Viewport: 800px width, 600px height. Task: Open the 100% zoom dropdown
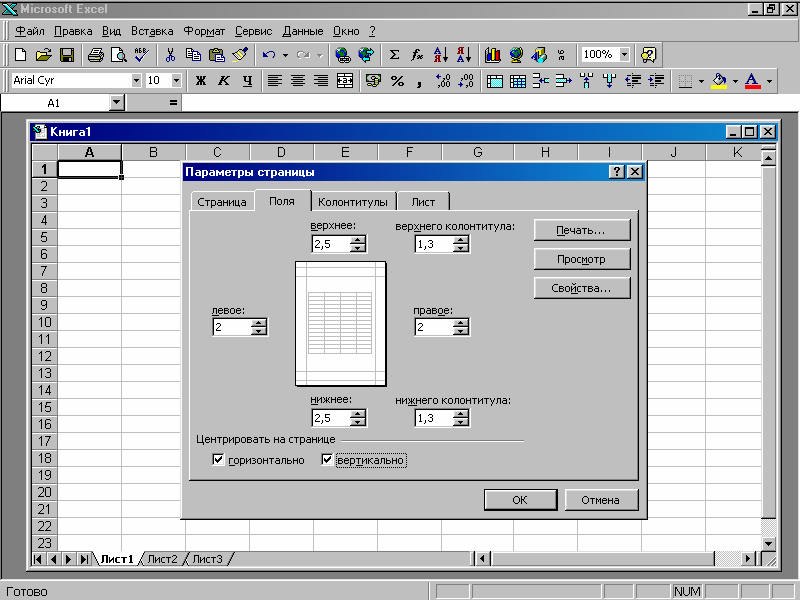click(624, 55)
